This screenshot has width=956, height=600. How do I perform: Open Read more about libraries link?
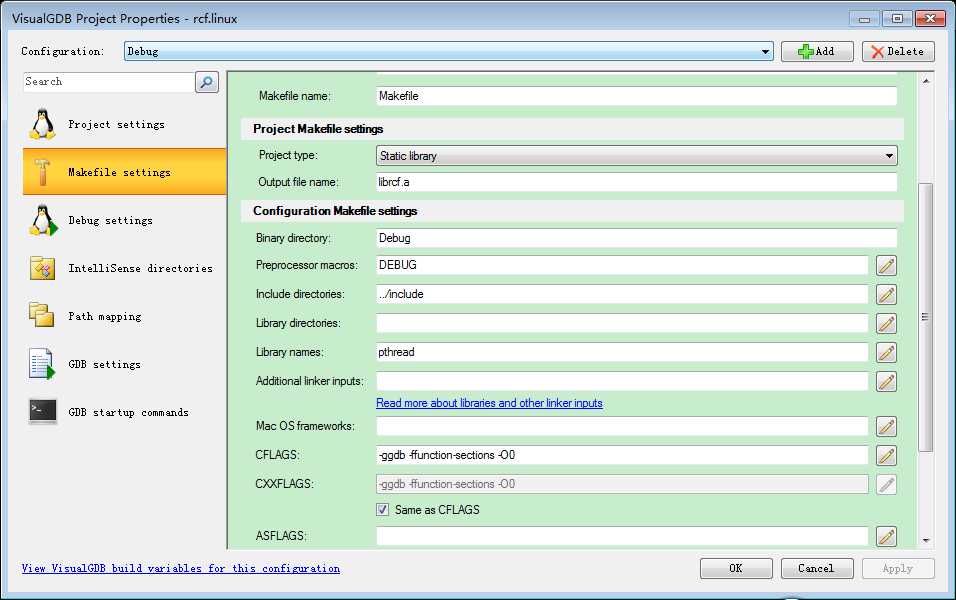[x=489, y=403]
